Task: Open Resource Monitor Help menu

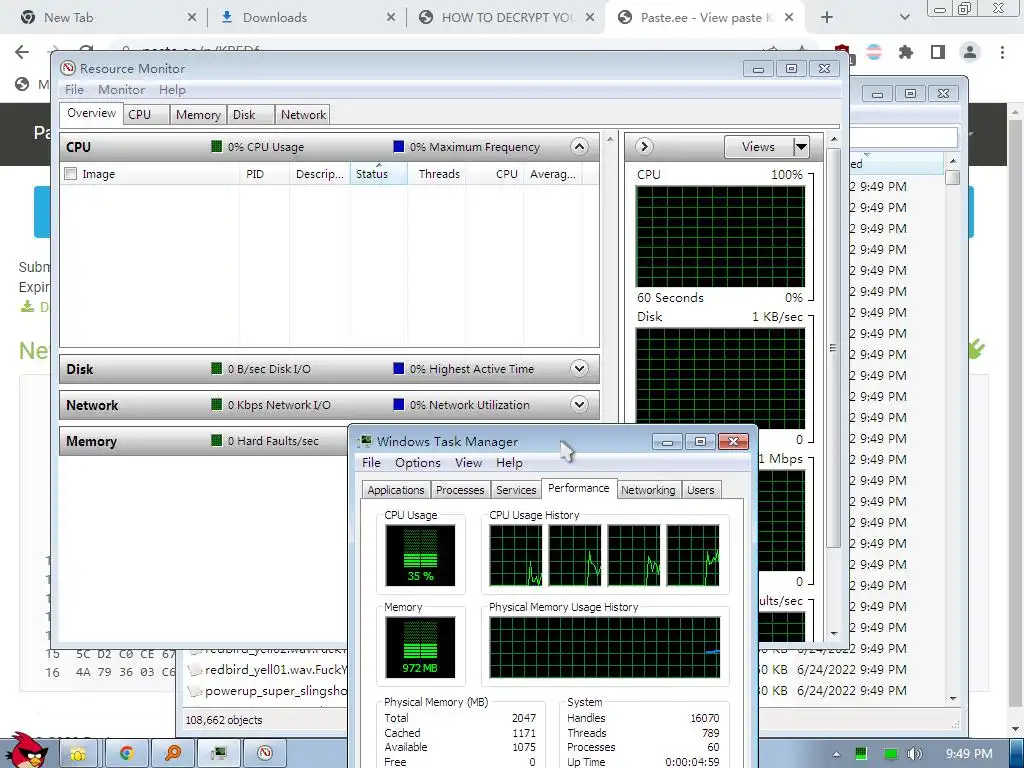Action: (172, 89)
